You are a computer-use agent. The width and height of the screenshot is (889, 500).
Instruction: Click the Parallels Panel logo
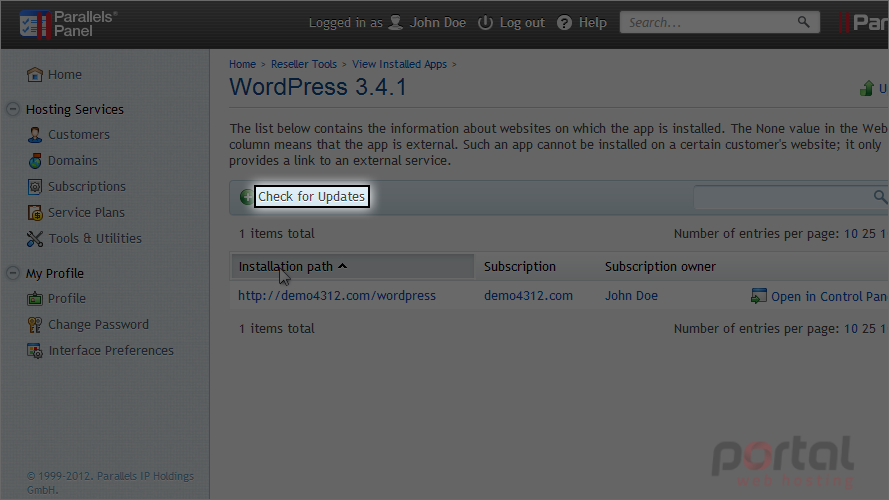tap(69, 24)
